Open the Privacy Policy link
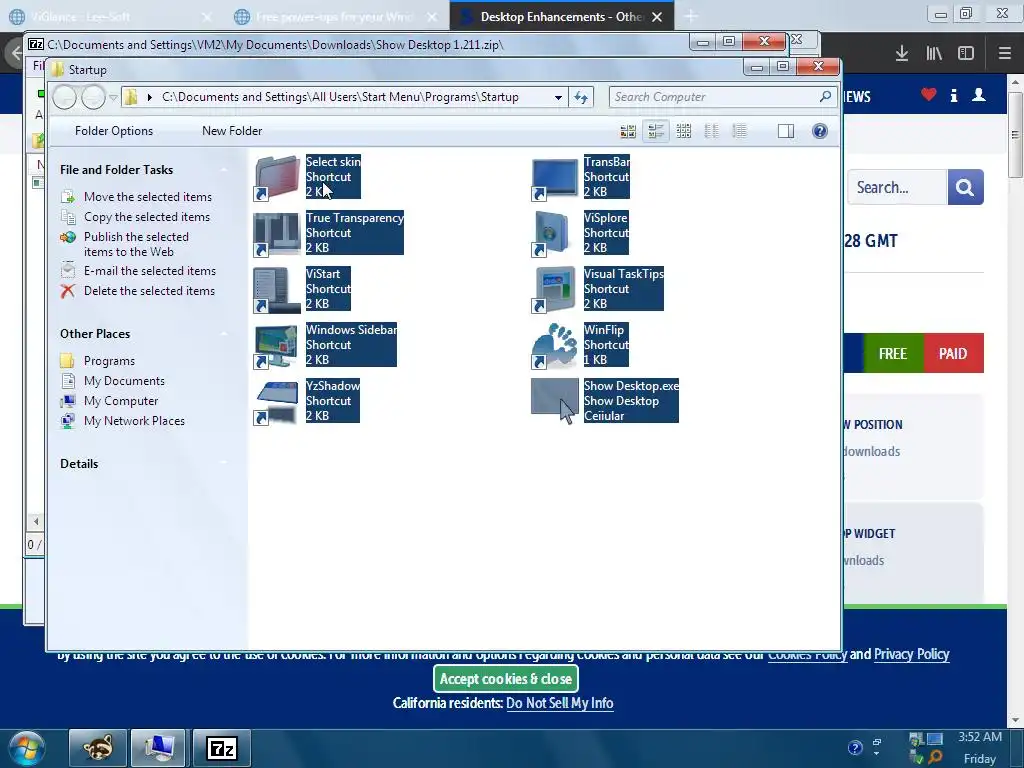Viewport: 1024px width, 768px height. click(911, 654)
